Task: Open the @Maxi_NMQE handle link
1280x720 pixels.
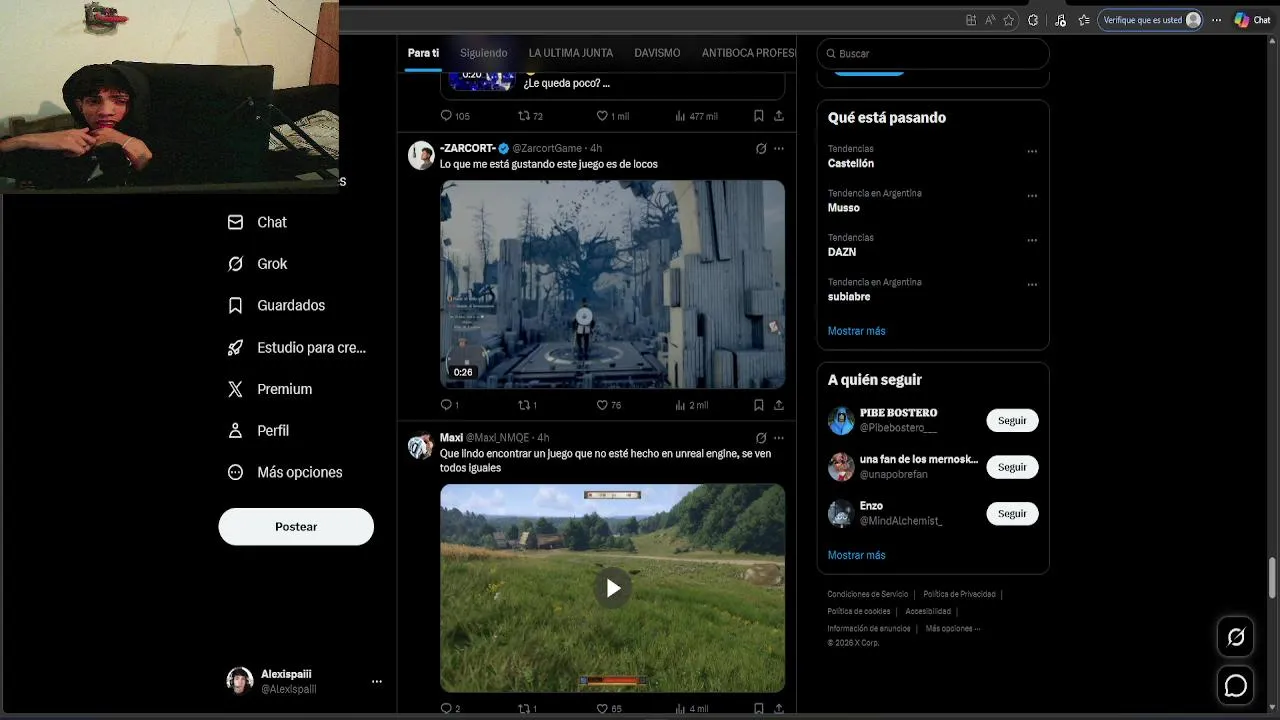Action: tap(497, 437)
